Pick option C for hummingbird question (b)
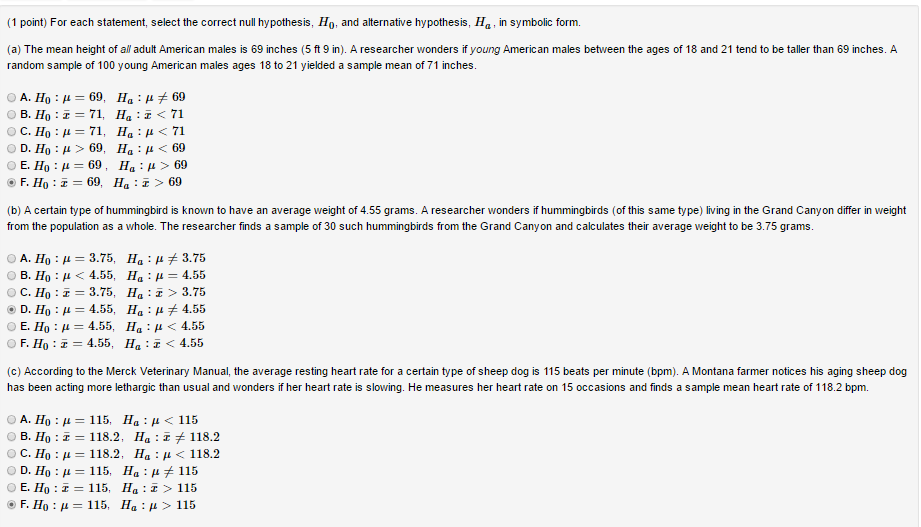 coord(11,292)
